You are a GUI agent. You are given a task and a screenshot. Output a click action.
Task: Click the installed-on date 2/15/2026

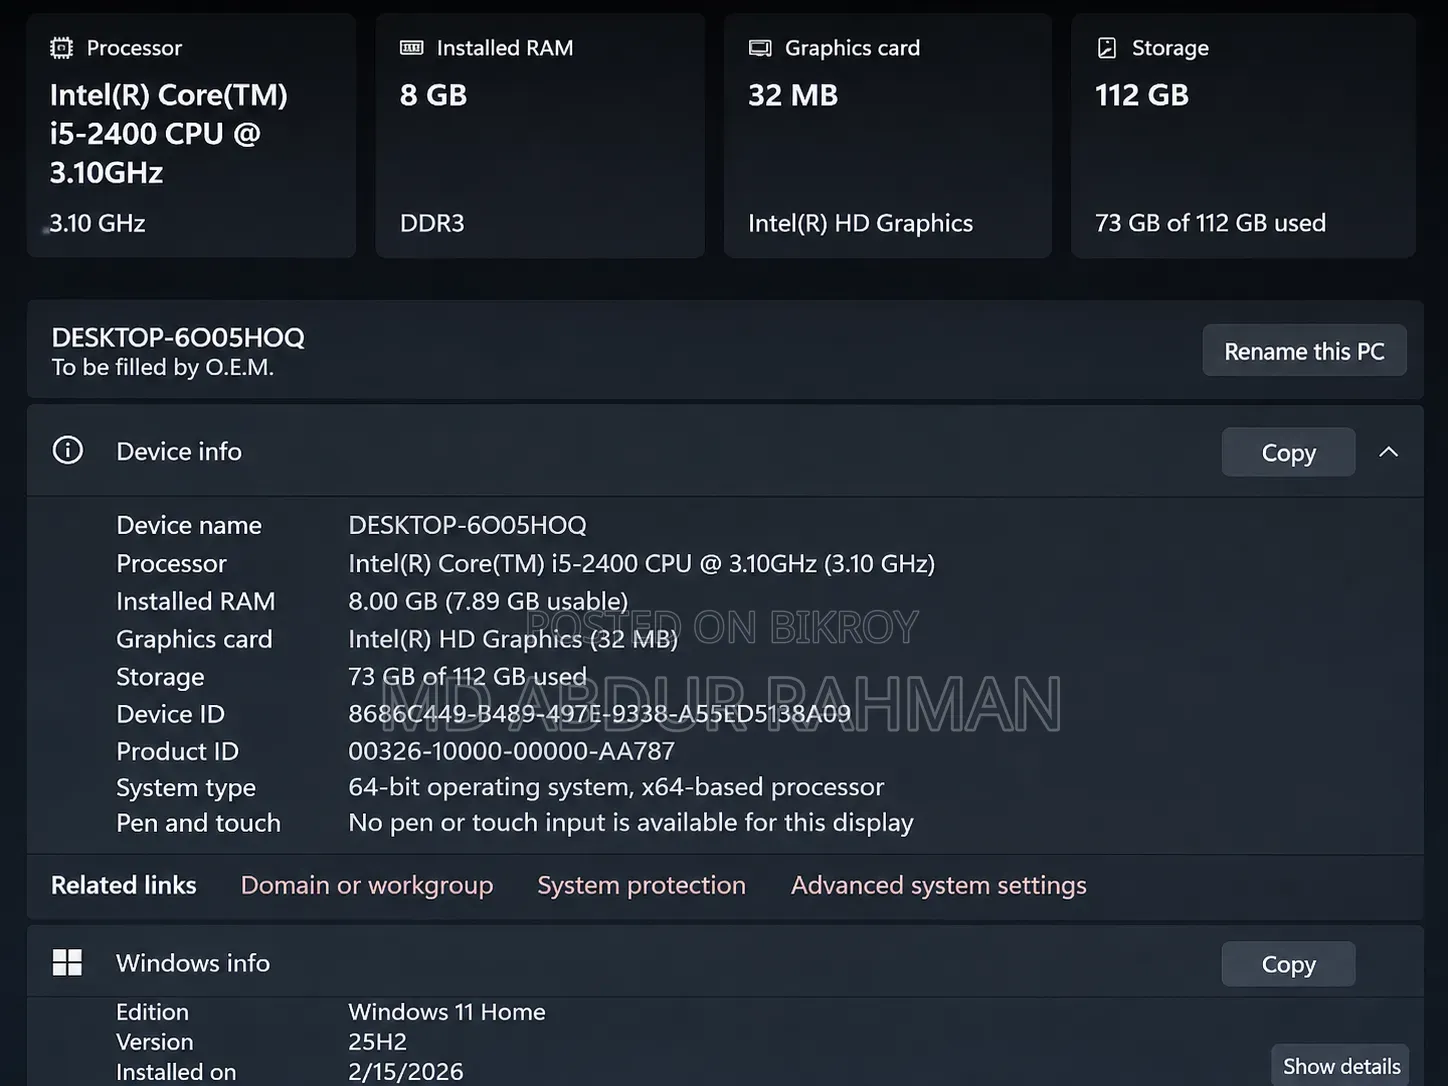[x=406, y=1072]
